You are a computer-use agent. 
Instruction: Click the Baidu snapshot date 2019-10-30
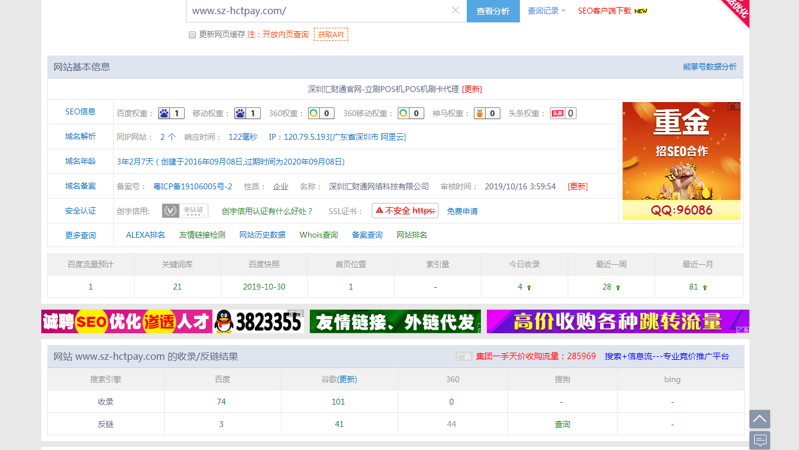coord(264,287)
